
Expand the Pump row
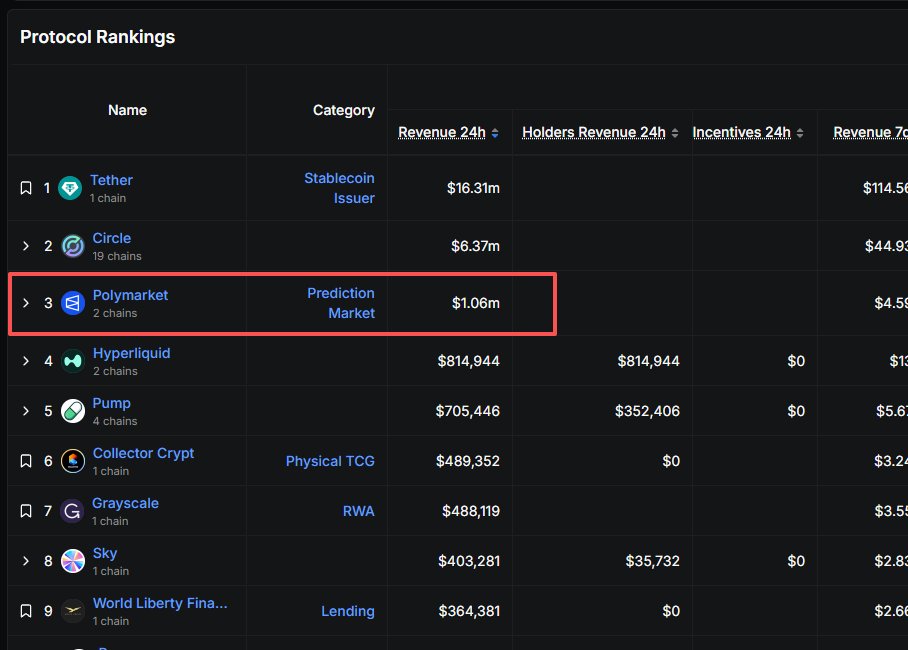[26, 411]
